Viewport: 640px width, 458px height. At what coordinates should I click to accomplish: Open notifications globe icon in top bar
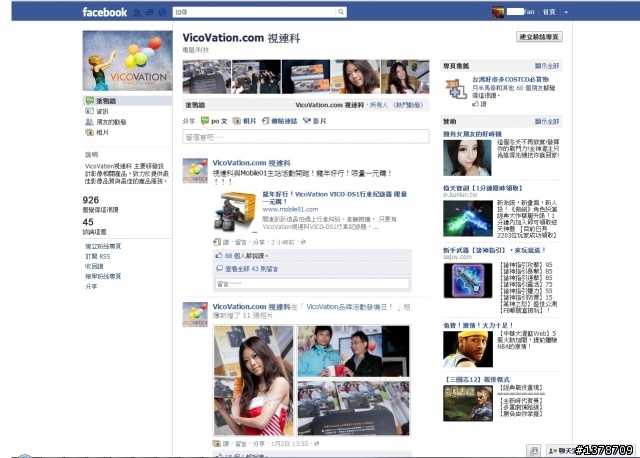162,13
